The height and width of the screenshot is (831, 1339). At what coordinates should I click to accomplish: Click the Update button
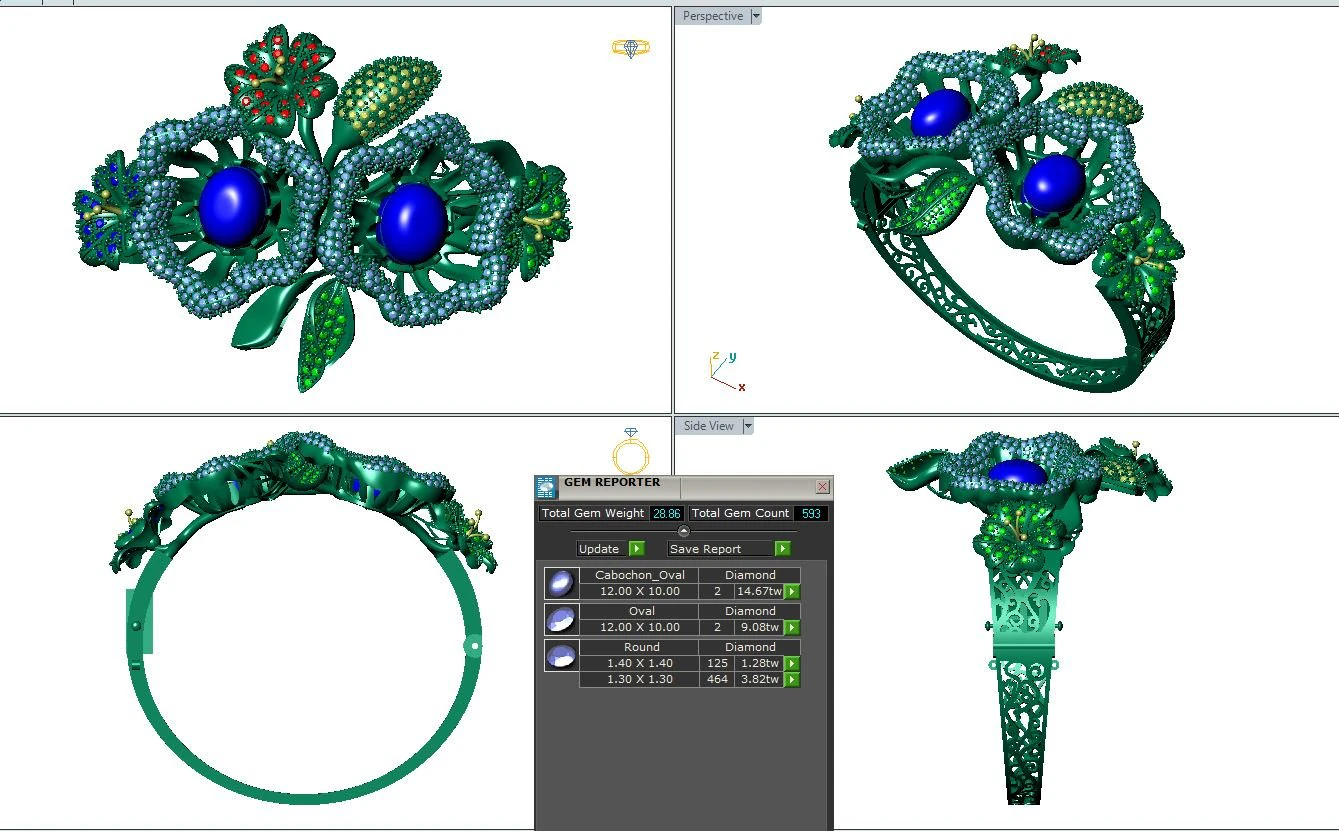pyautogui.click(x=603, y=549)
